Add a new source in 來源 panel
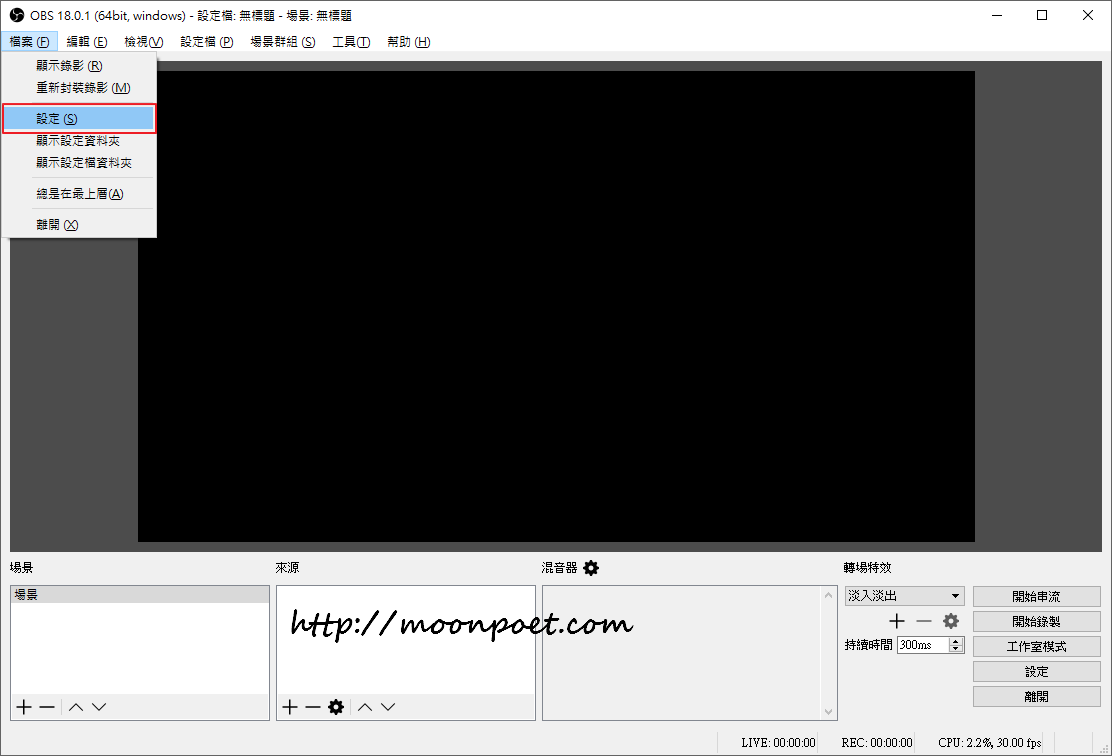The width and height of the screenshot is (1112, 756). [290, 707]
